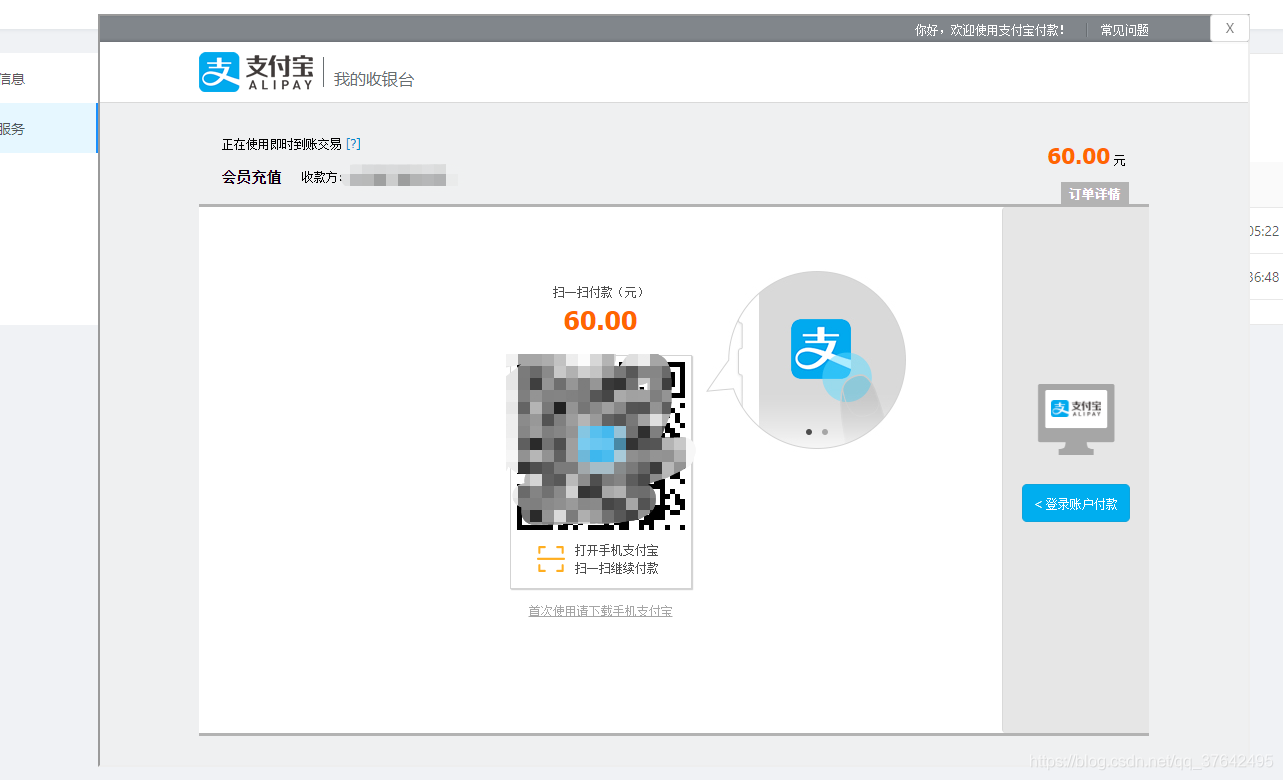Click 我的收银台 header text
This screenshot has height=780, width=1283.
click(374, 79)
